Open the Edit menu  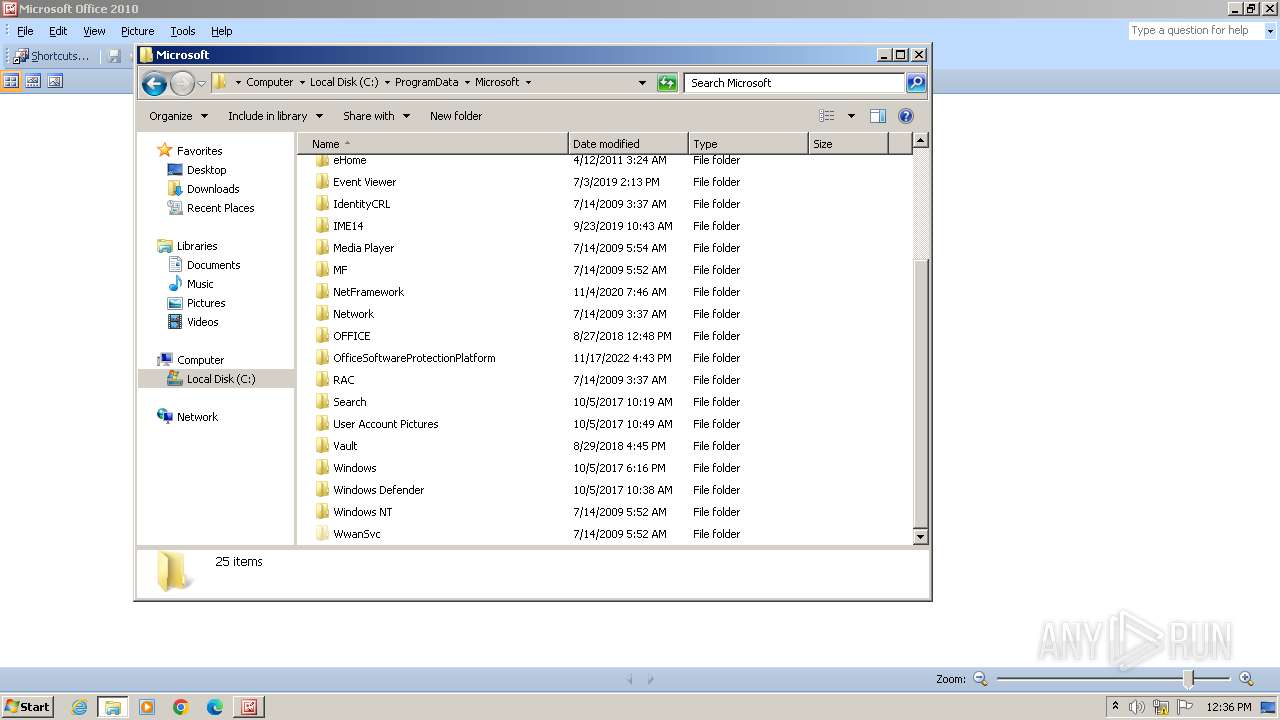click(x=58, y=31)
